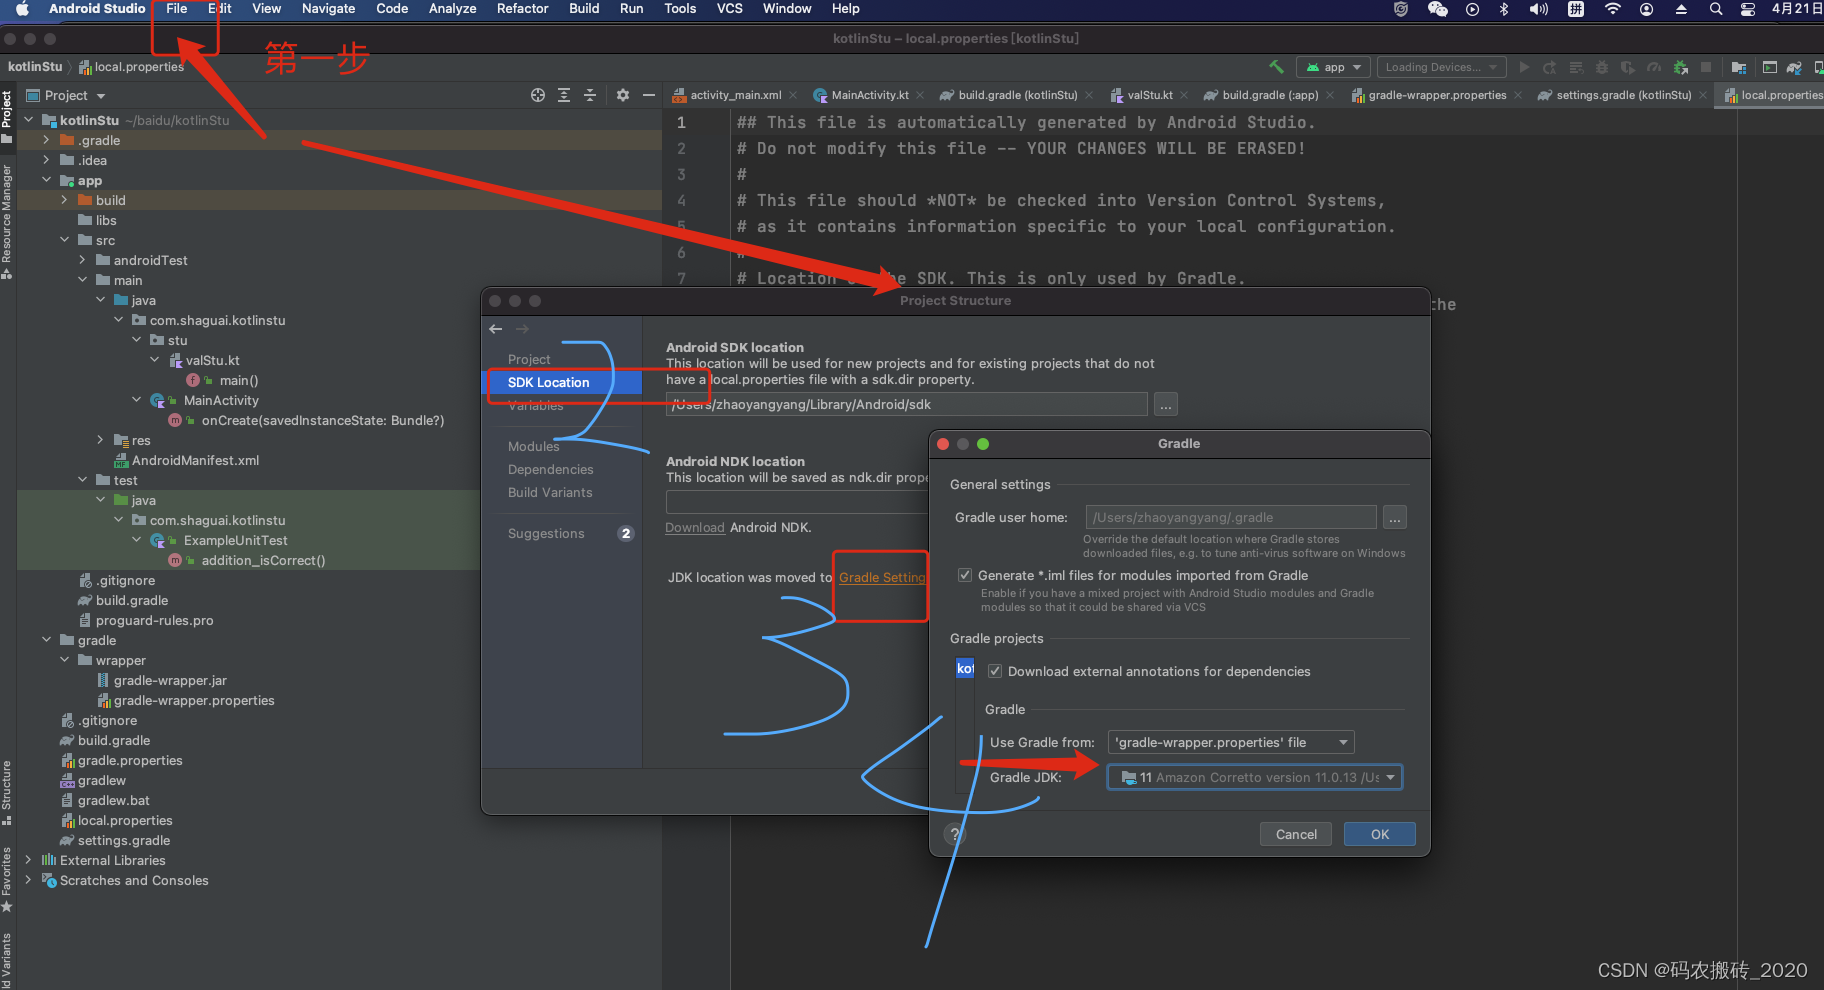Open the Resource Manager side tool window

tap(7, 222)
